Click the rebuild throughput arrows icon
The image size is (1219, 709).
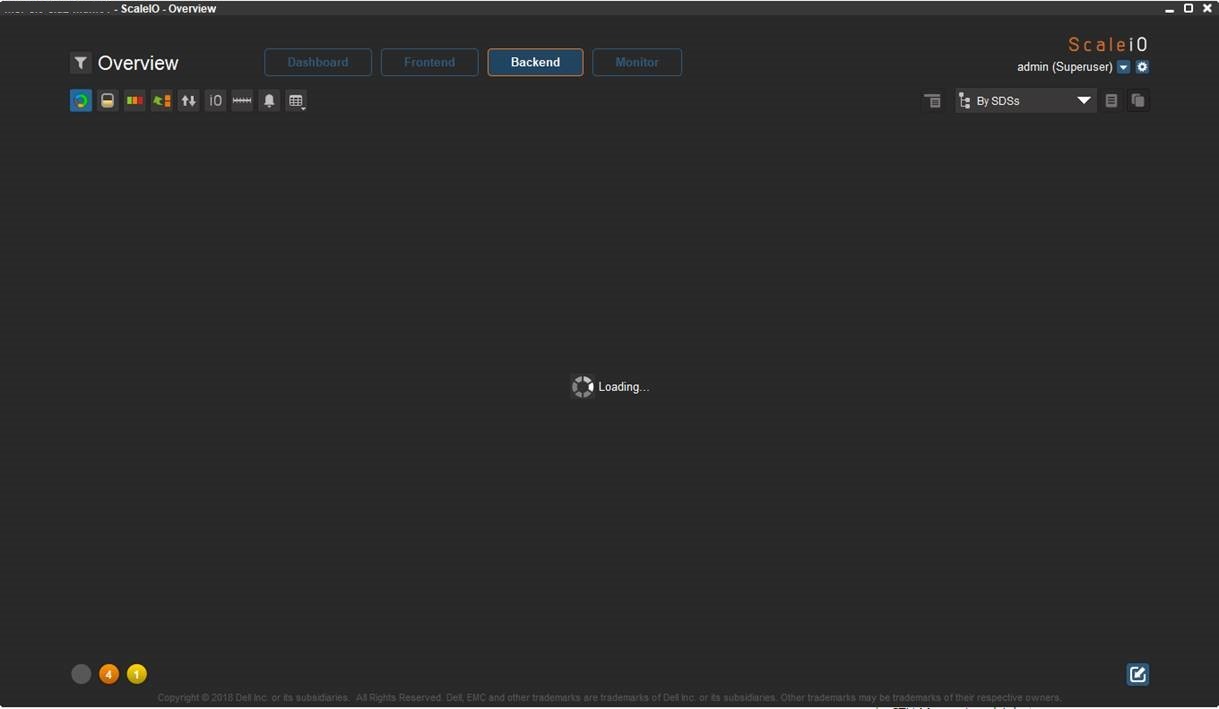188,100
